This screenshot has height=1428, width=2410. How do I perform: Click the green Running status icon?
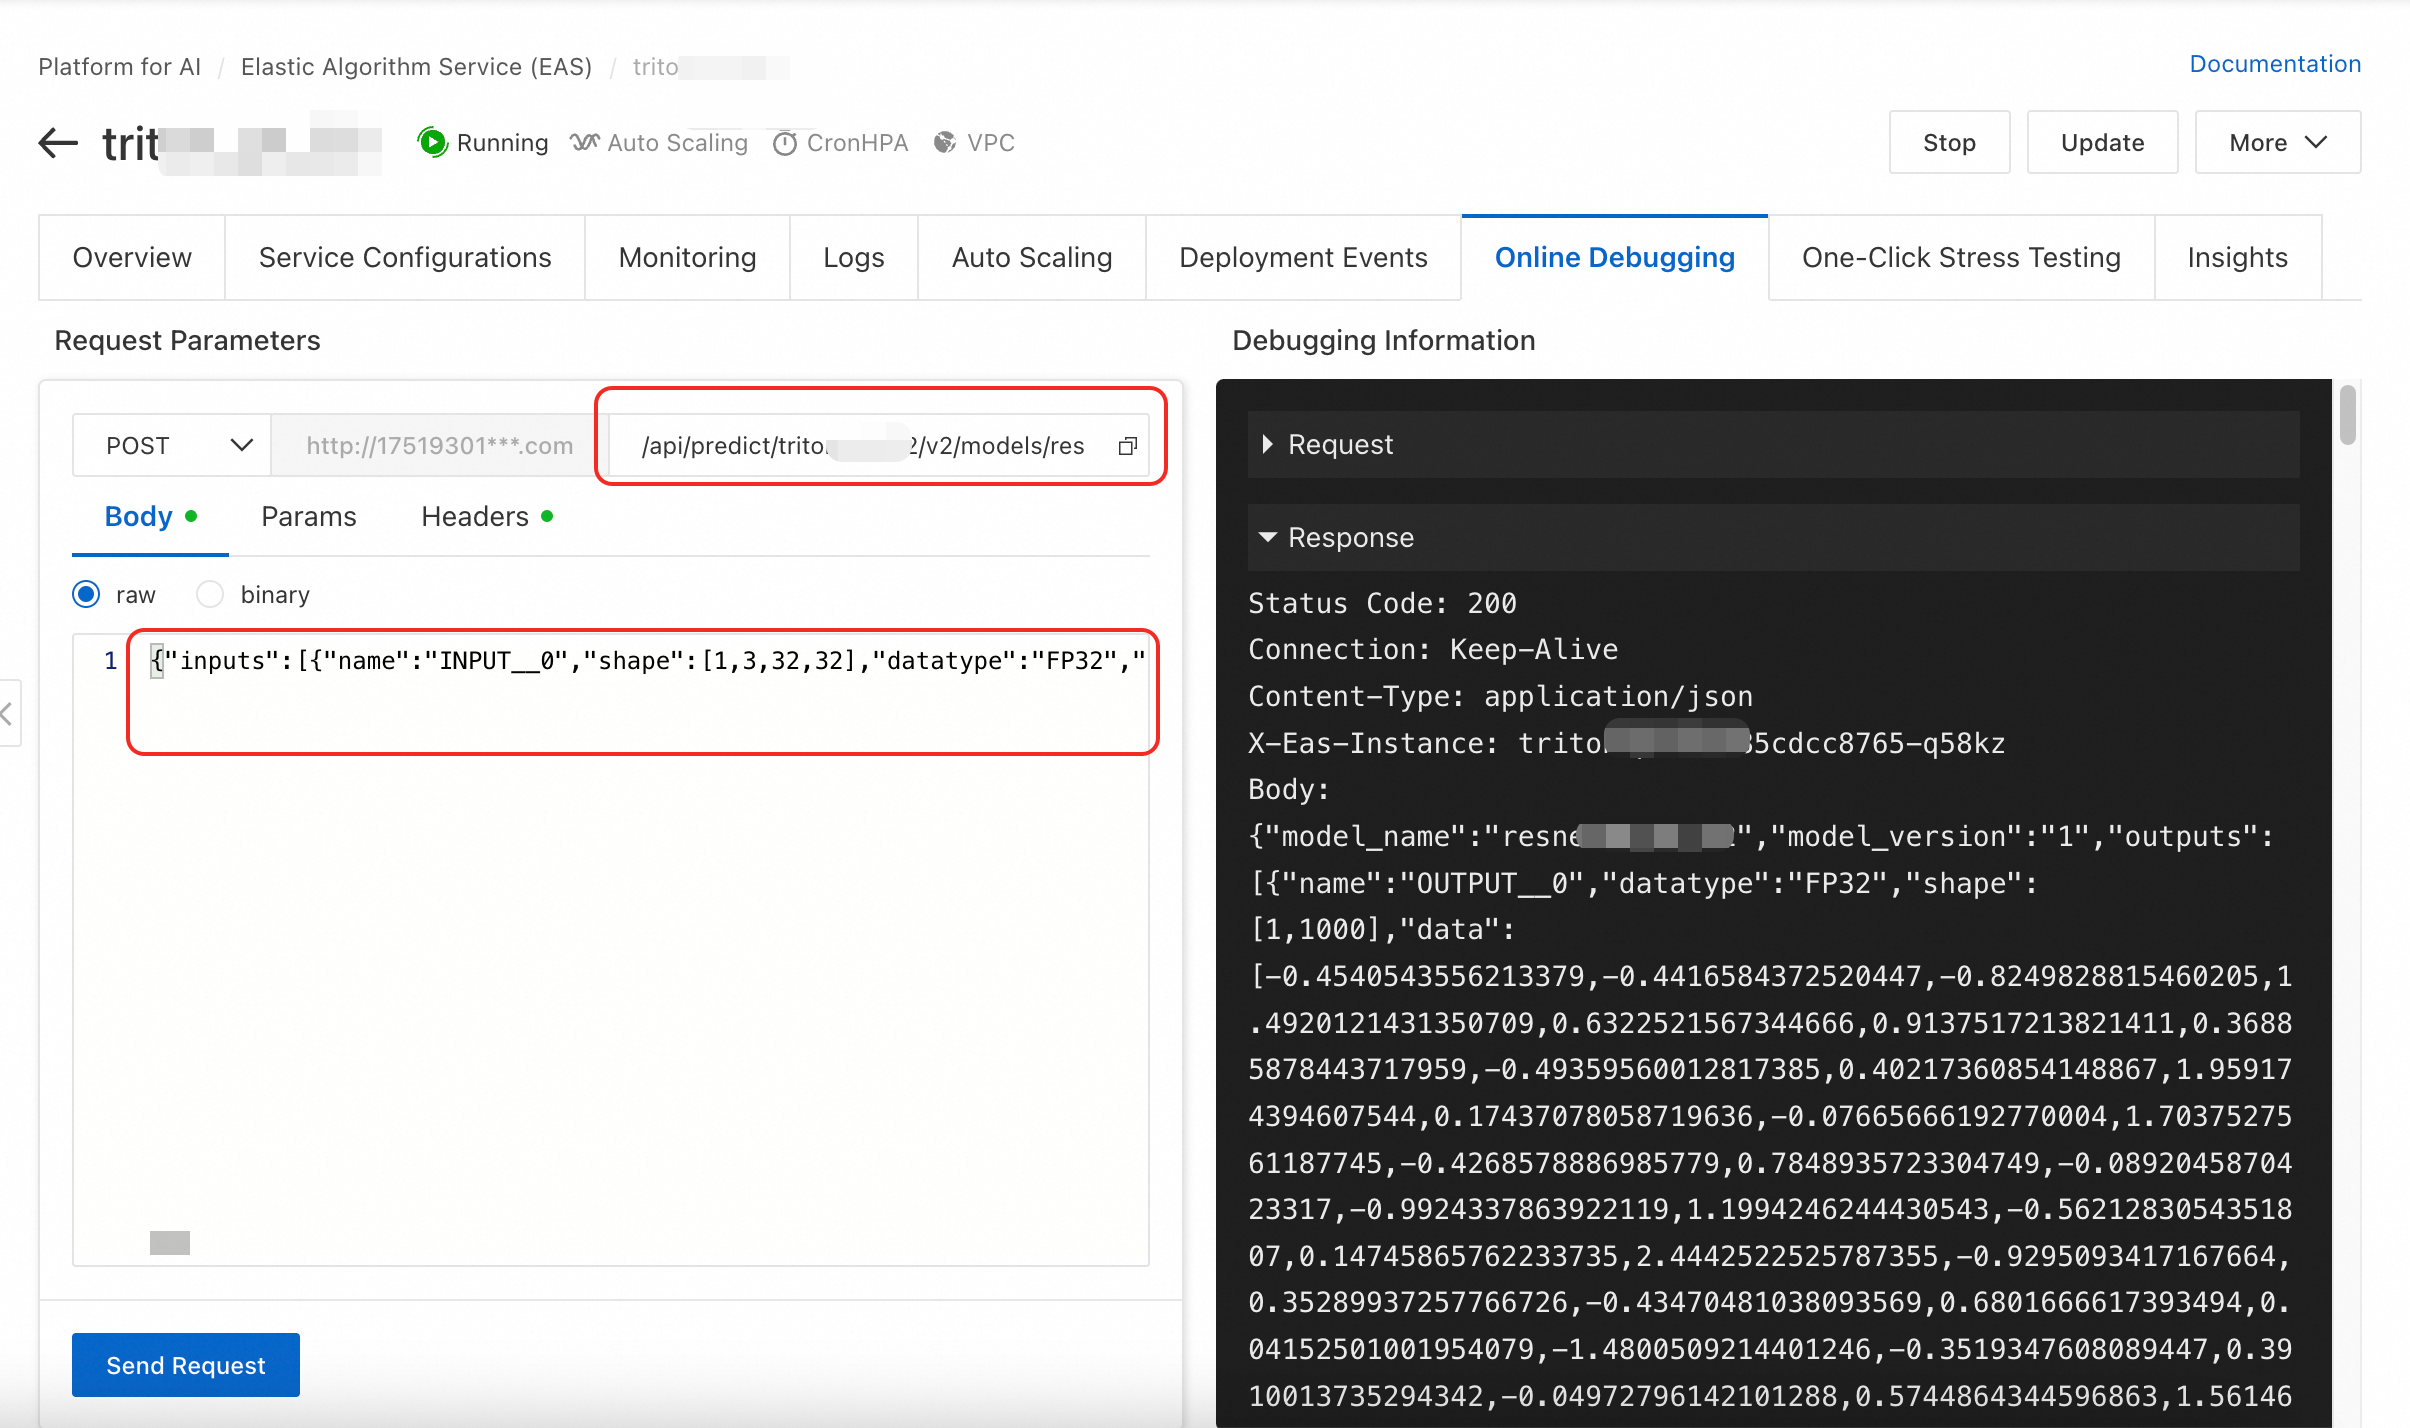(432, 142)
